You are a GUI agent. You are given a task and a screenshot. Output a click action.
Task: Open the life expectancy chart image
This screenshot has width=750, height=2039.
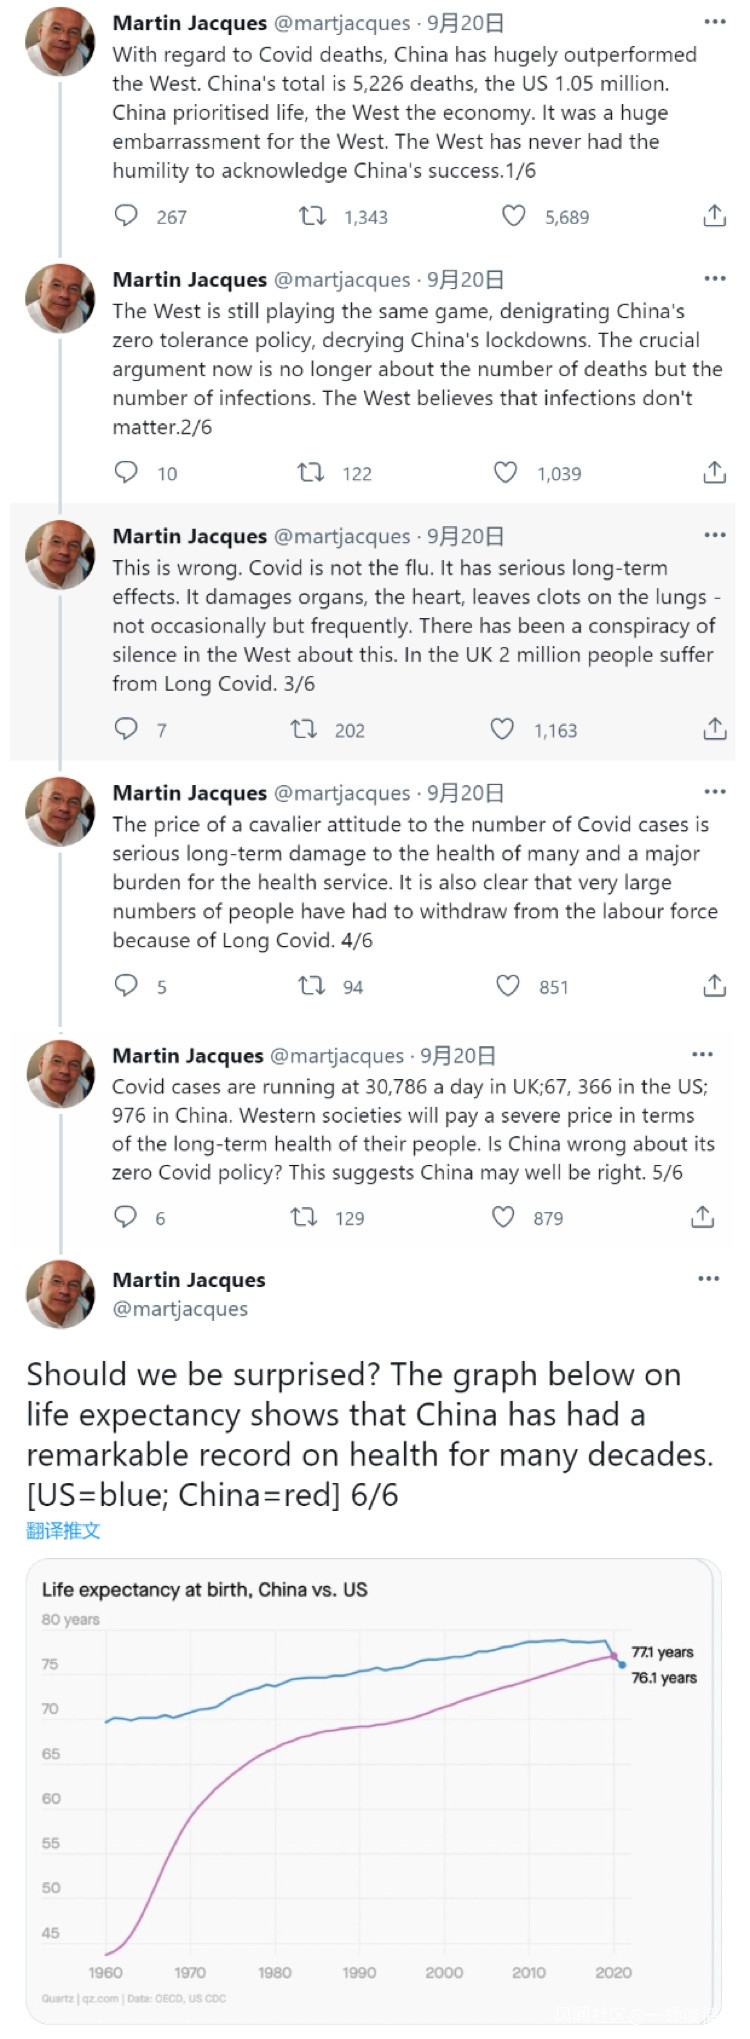click(x=372, y=1790)
